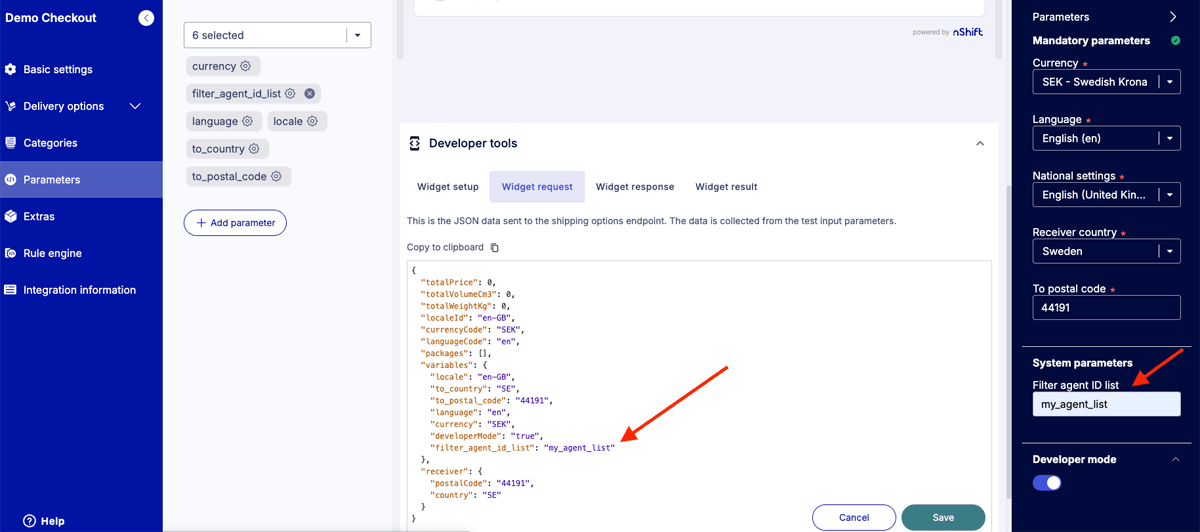Click the gear icon on locale chip
Viewport: 1200px width, 532px height.
coord(313,121)
